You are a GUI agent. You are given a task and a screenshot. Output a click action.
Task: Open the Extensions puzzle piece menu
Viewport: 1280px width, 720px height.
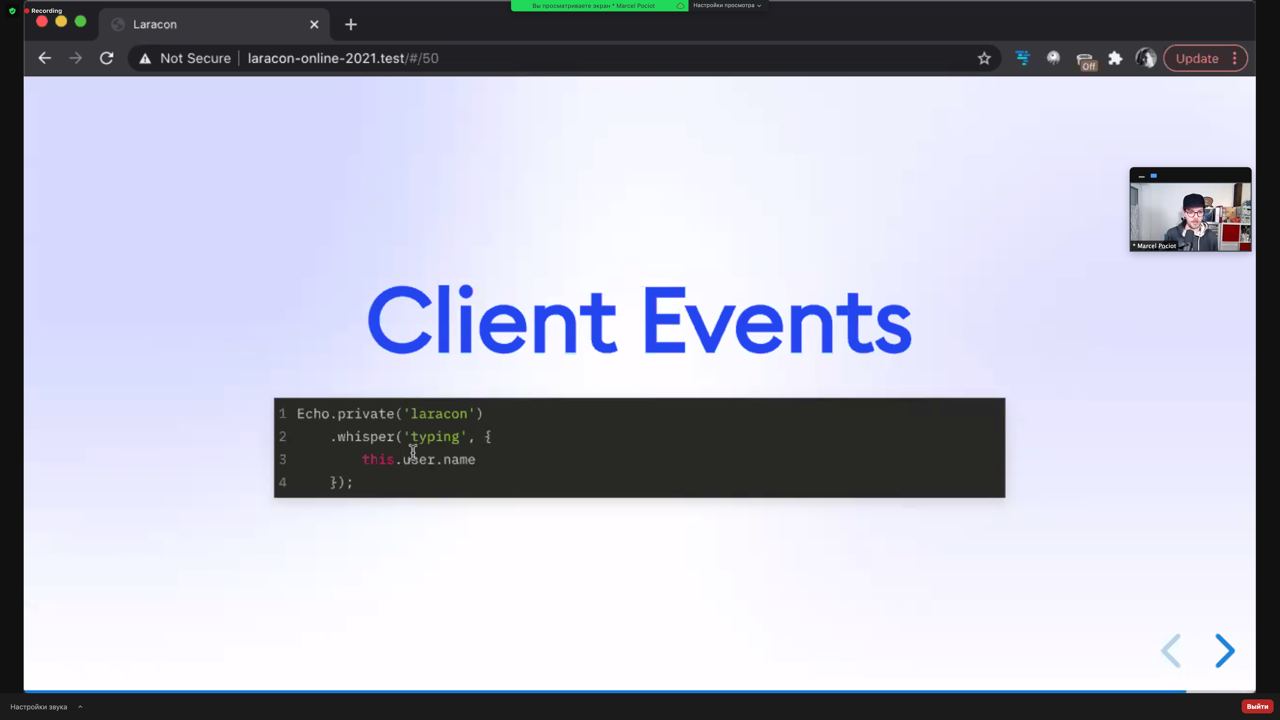coord(1115,58)
